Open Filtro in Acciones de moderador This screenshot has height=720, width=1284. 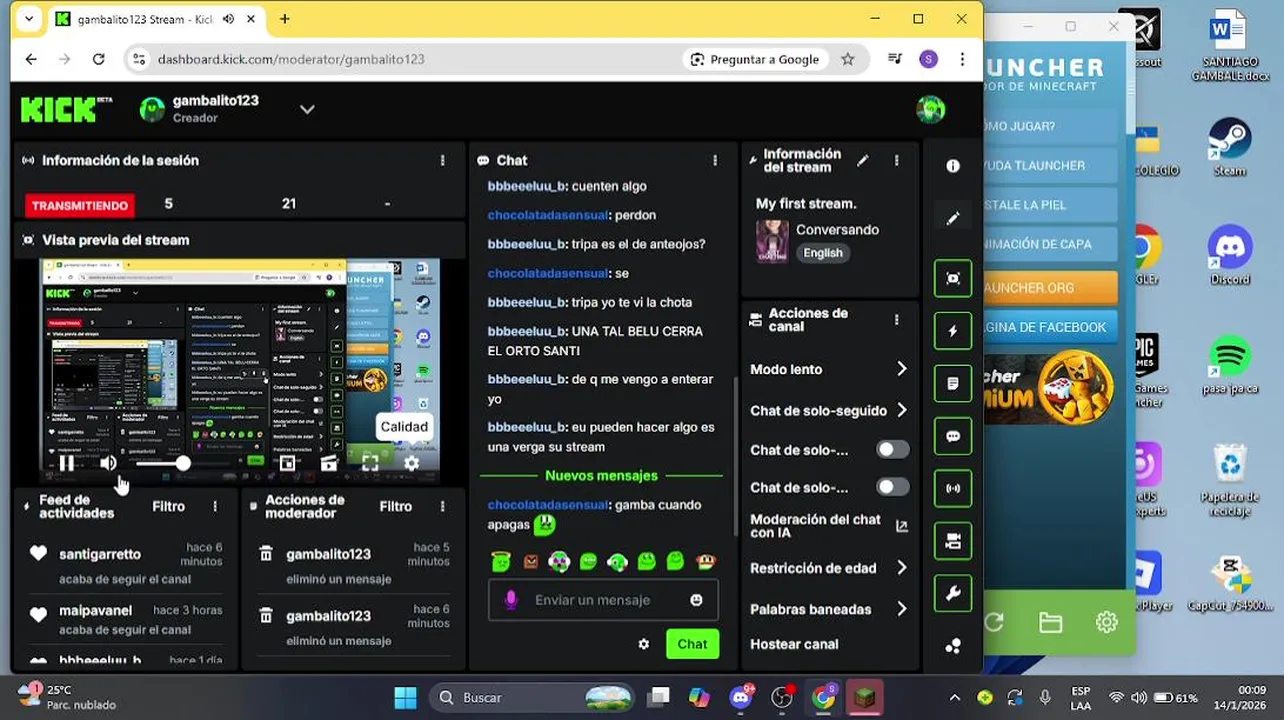(x=396, y=506)
